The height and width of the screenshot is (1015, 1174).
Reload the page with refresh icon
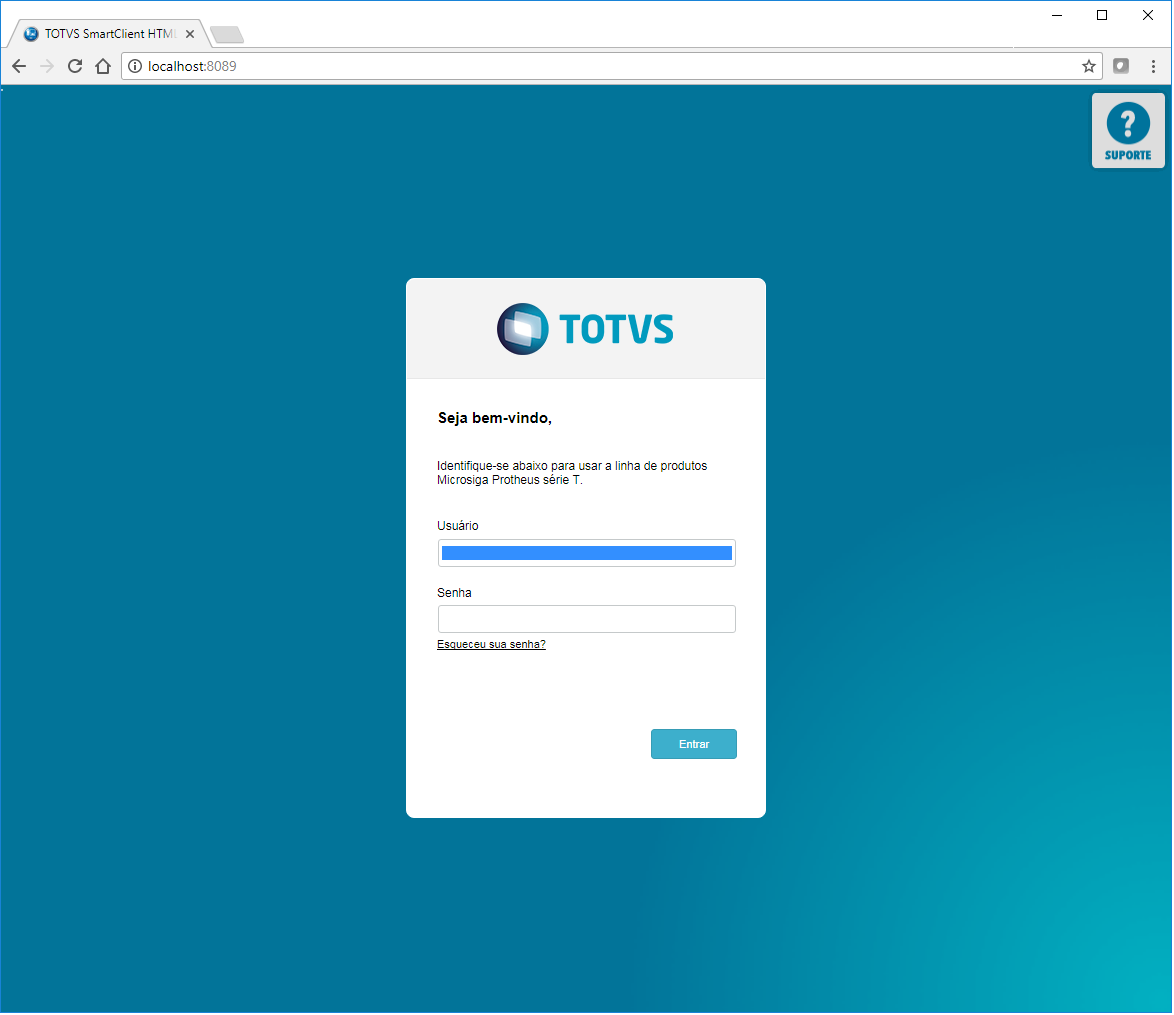coord(75,66)
